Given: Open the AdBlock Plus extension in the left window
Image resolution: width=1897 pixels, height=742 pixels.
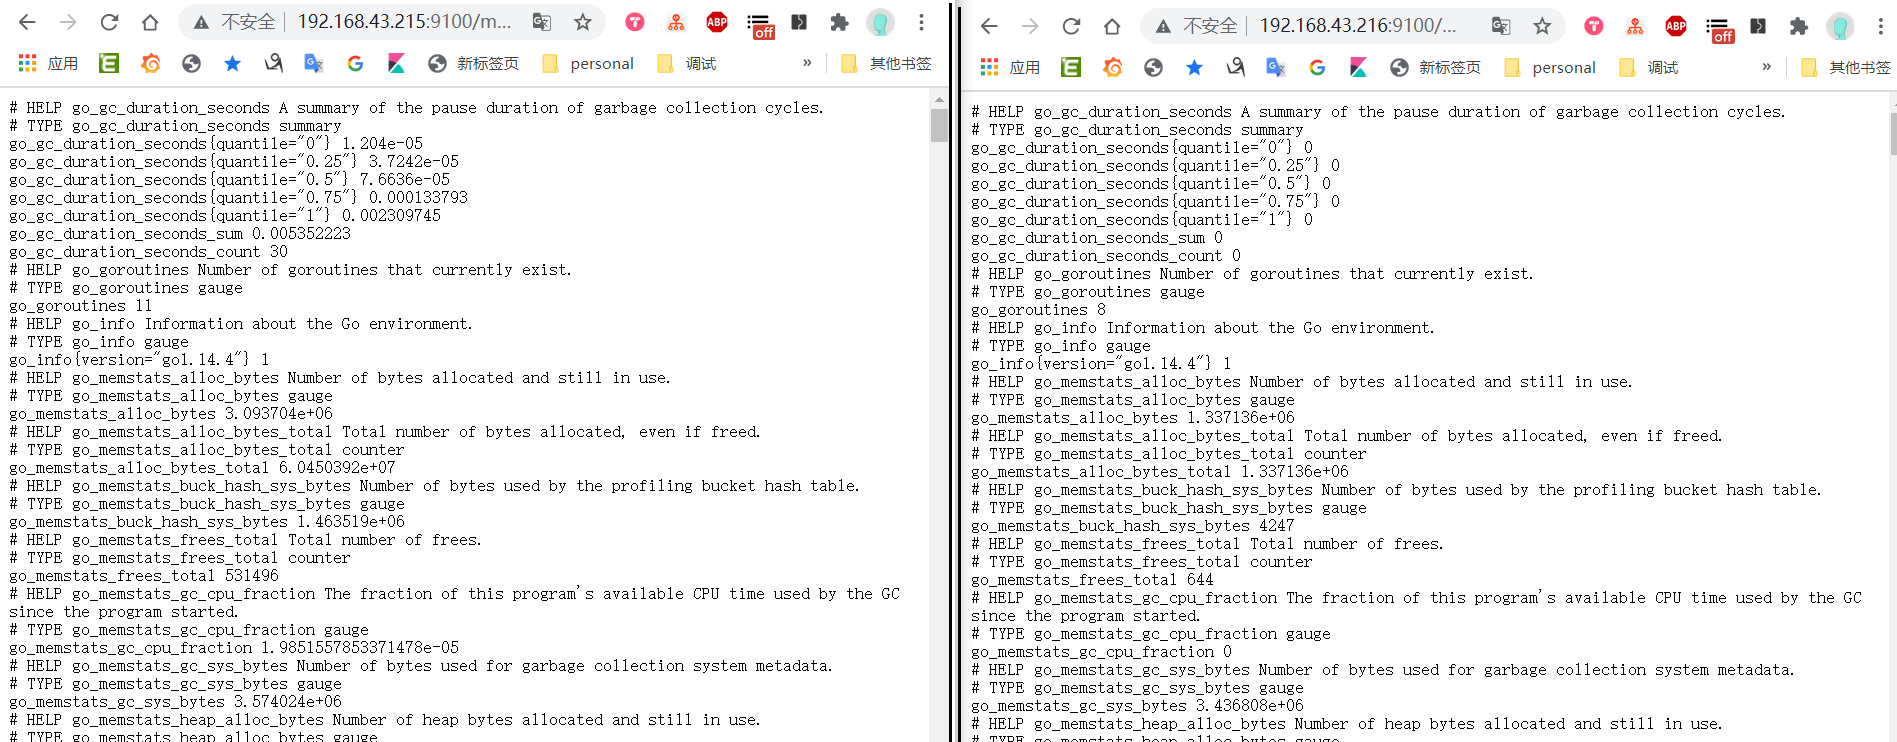Looking at the screenshot, I should 717,22.
